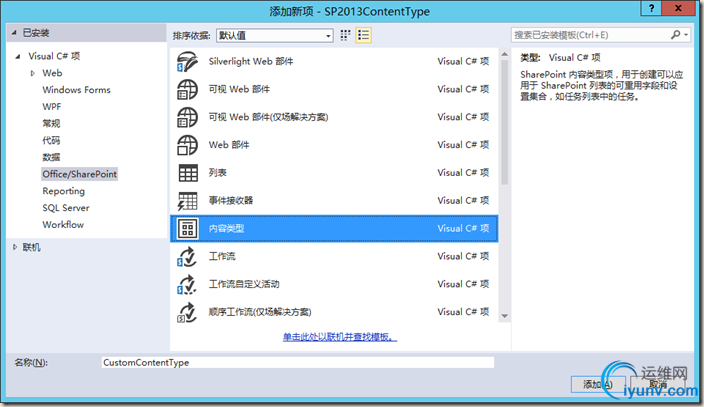Screen dimensions: 704x407
Task: Click the 内容类型 template icon
Action: point(188,229)
